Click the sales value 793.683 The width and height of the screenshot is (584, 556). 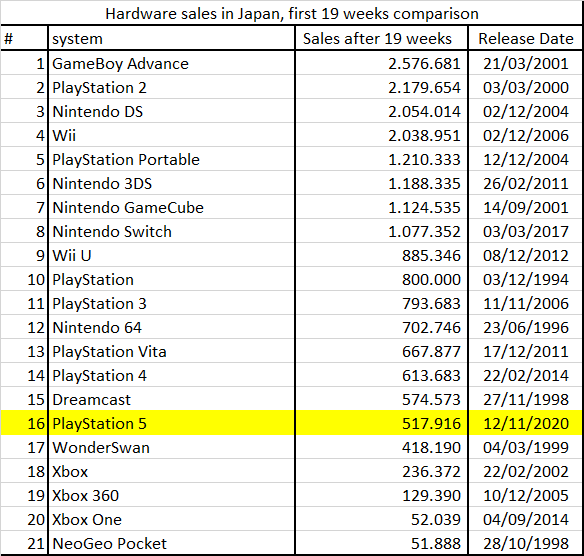(431, 304)
